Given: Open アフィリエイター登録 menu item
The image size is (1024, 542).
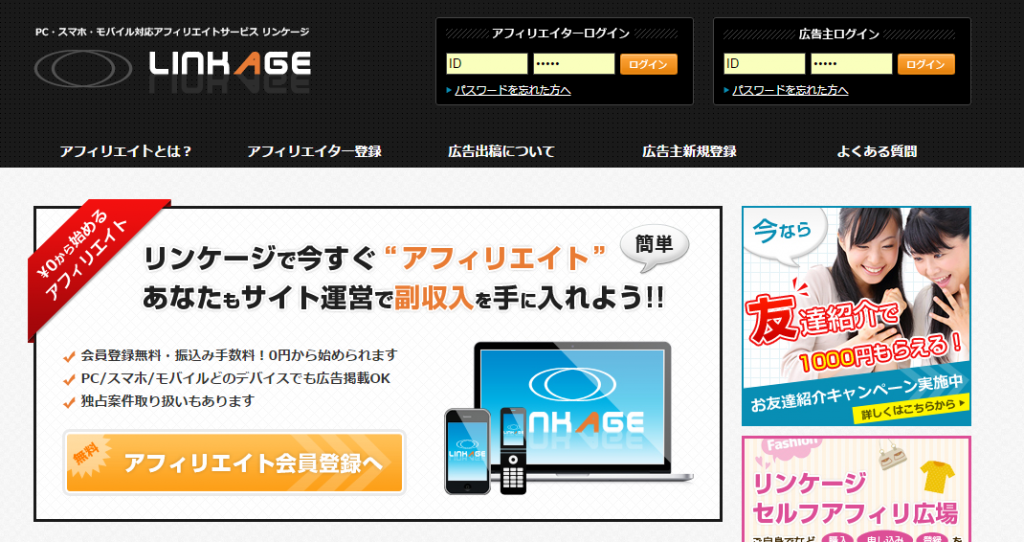Looking at the screenshot, I should 314,151.
